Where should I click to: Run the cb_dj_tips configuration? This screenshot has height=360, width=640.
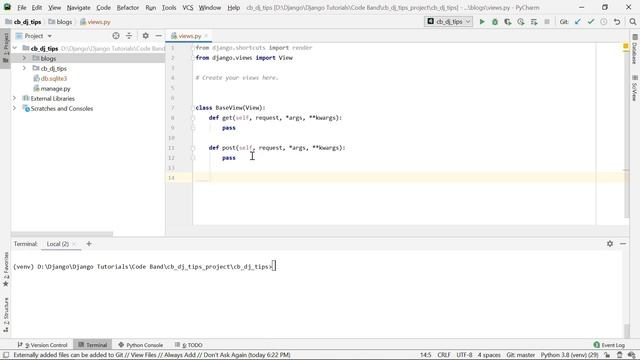[x=482, y=22]
